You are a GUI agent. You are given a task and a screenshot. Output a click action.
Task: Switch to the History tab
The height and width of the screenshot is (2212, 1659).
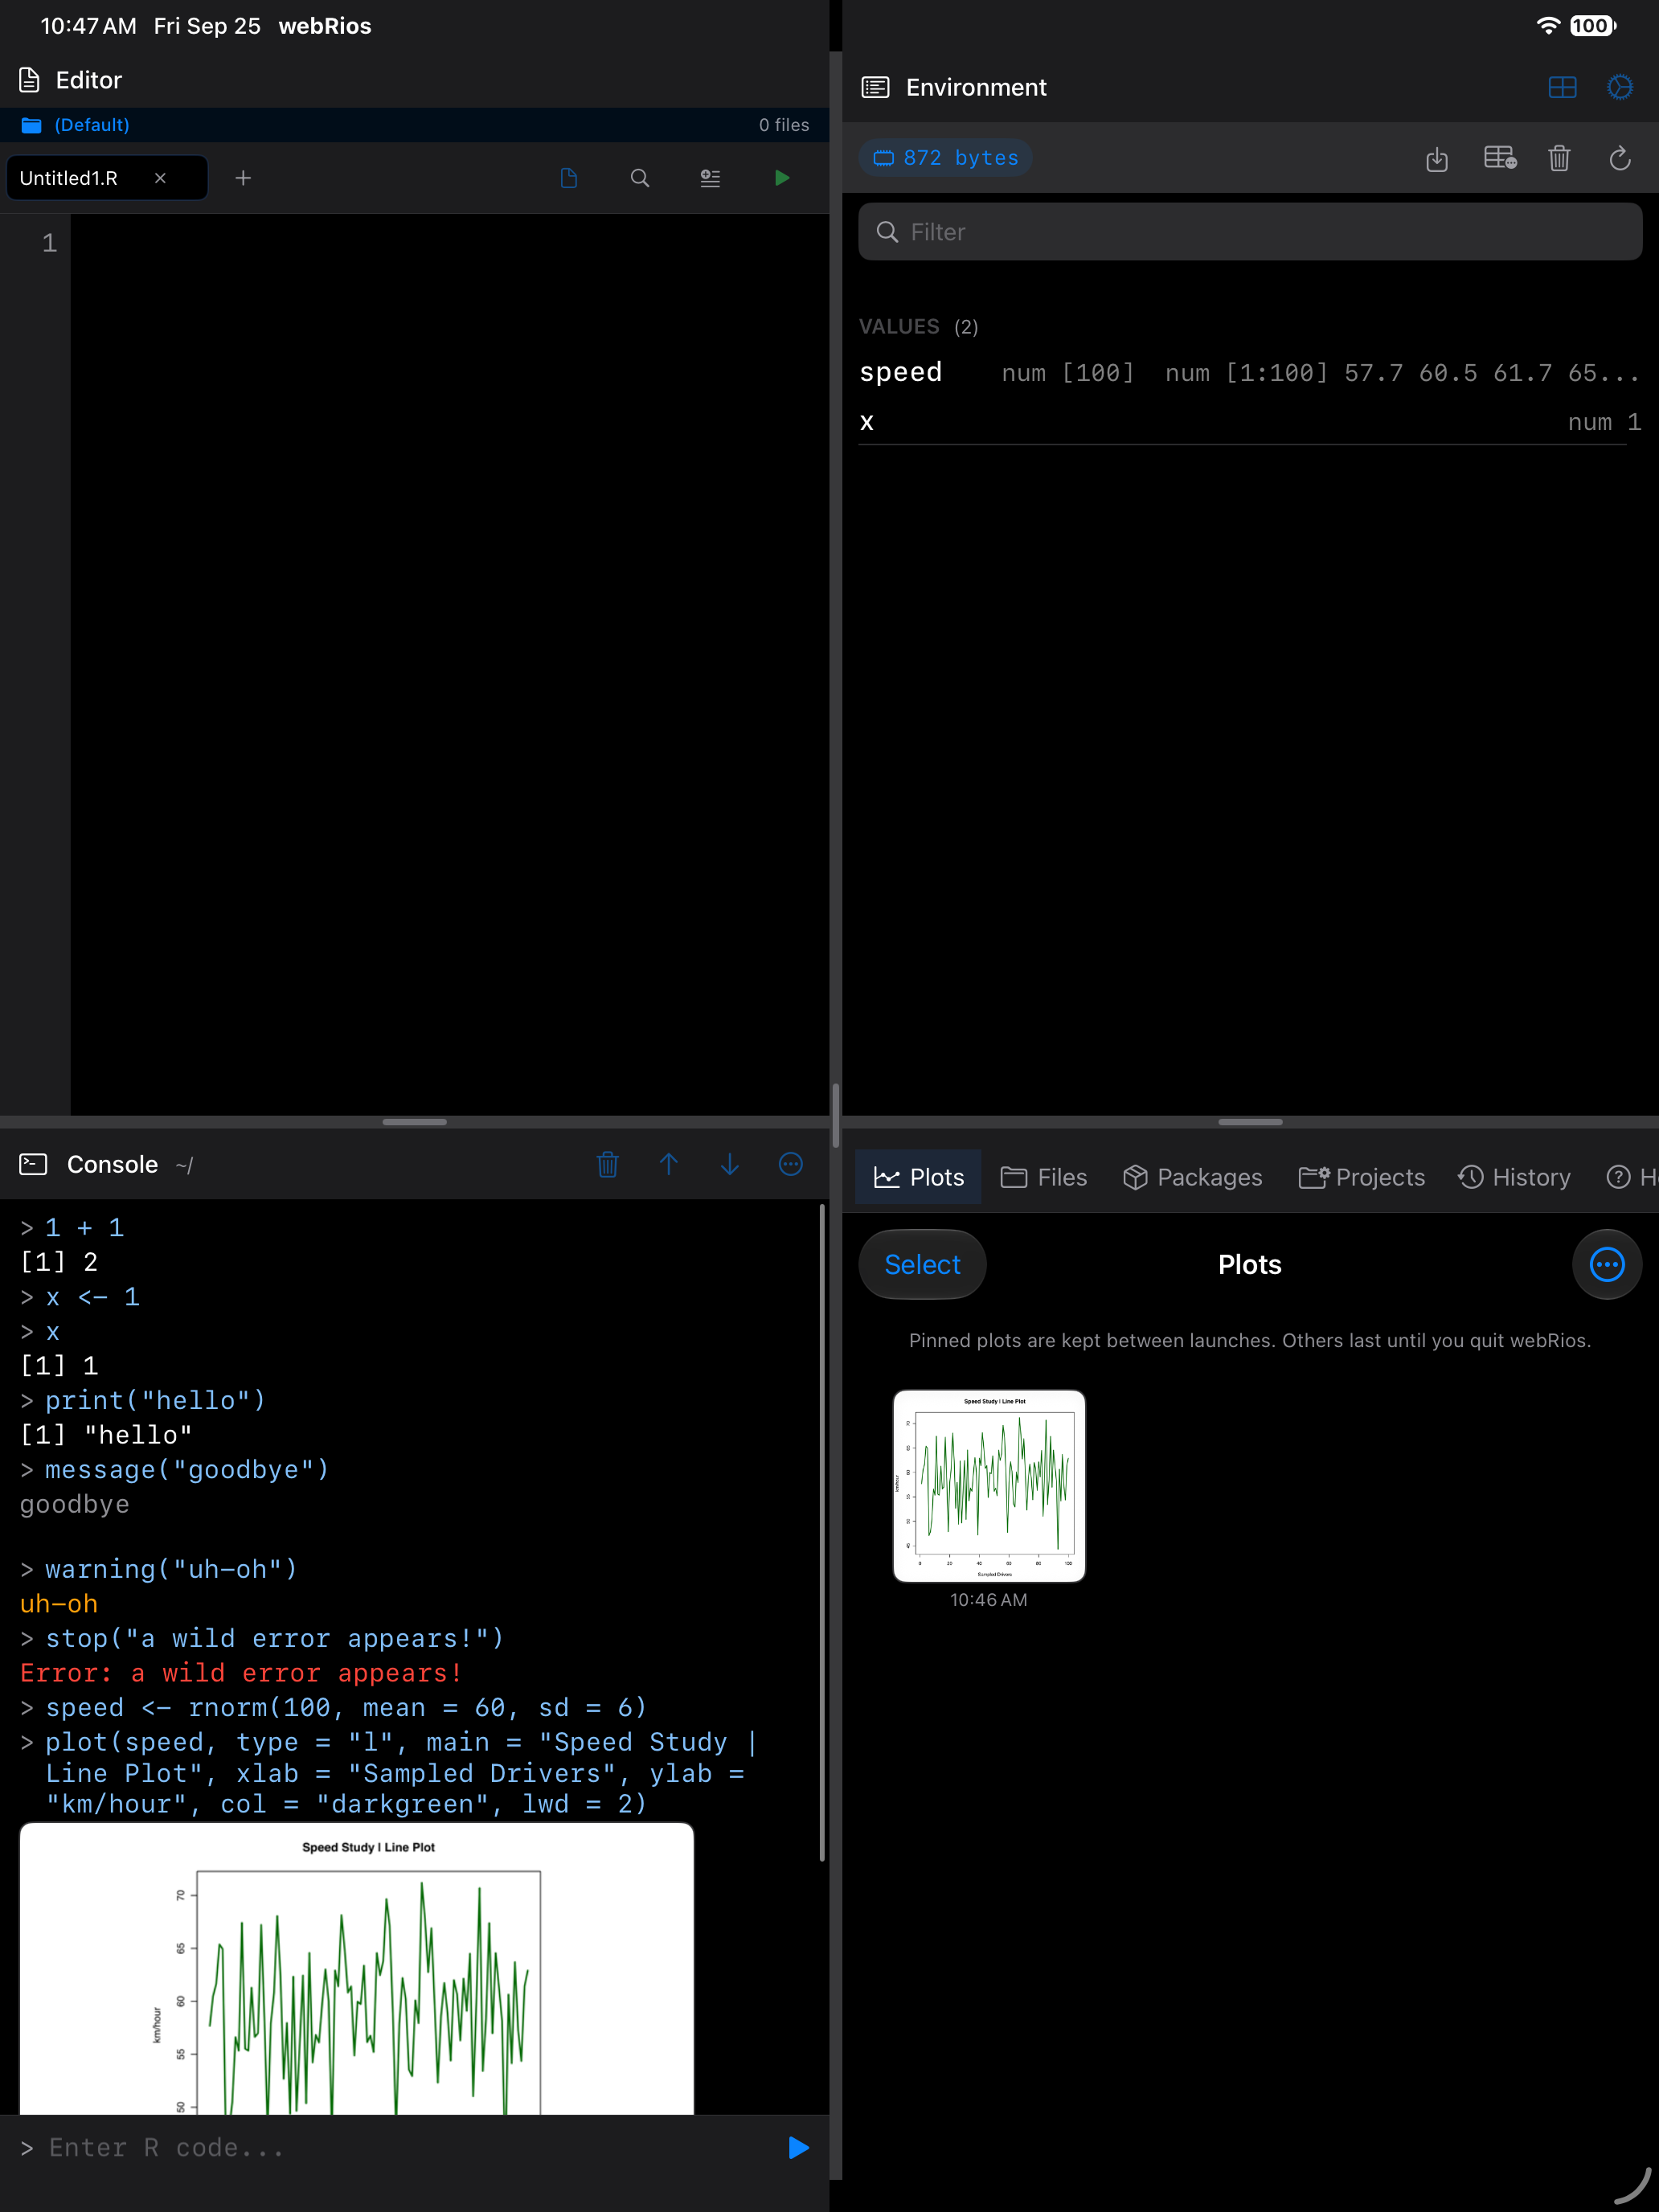[x=1514, y=1177]
